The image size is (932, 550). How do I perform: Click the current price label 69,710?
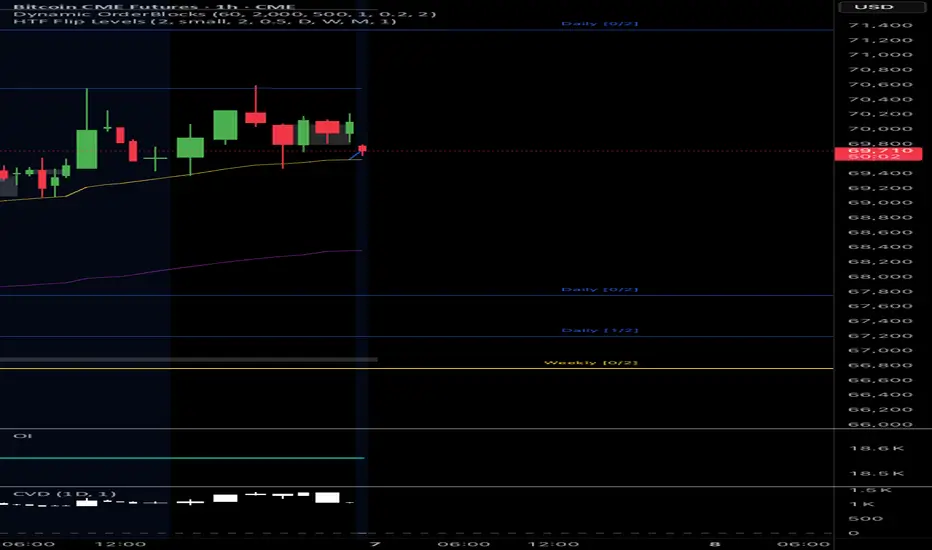(878, 153)
